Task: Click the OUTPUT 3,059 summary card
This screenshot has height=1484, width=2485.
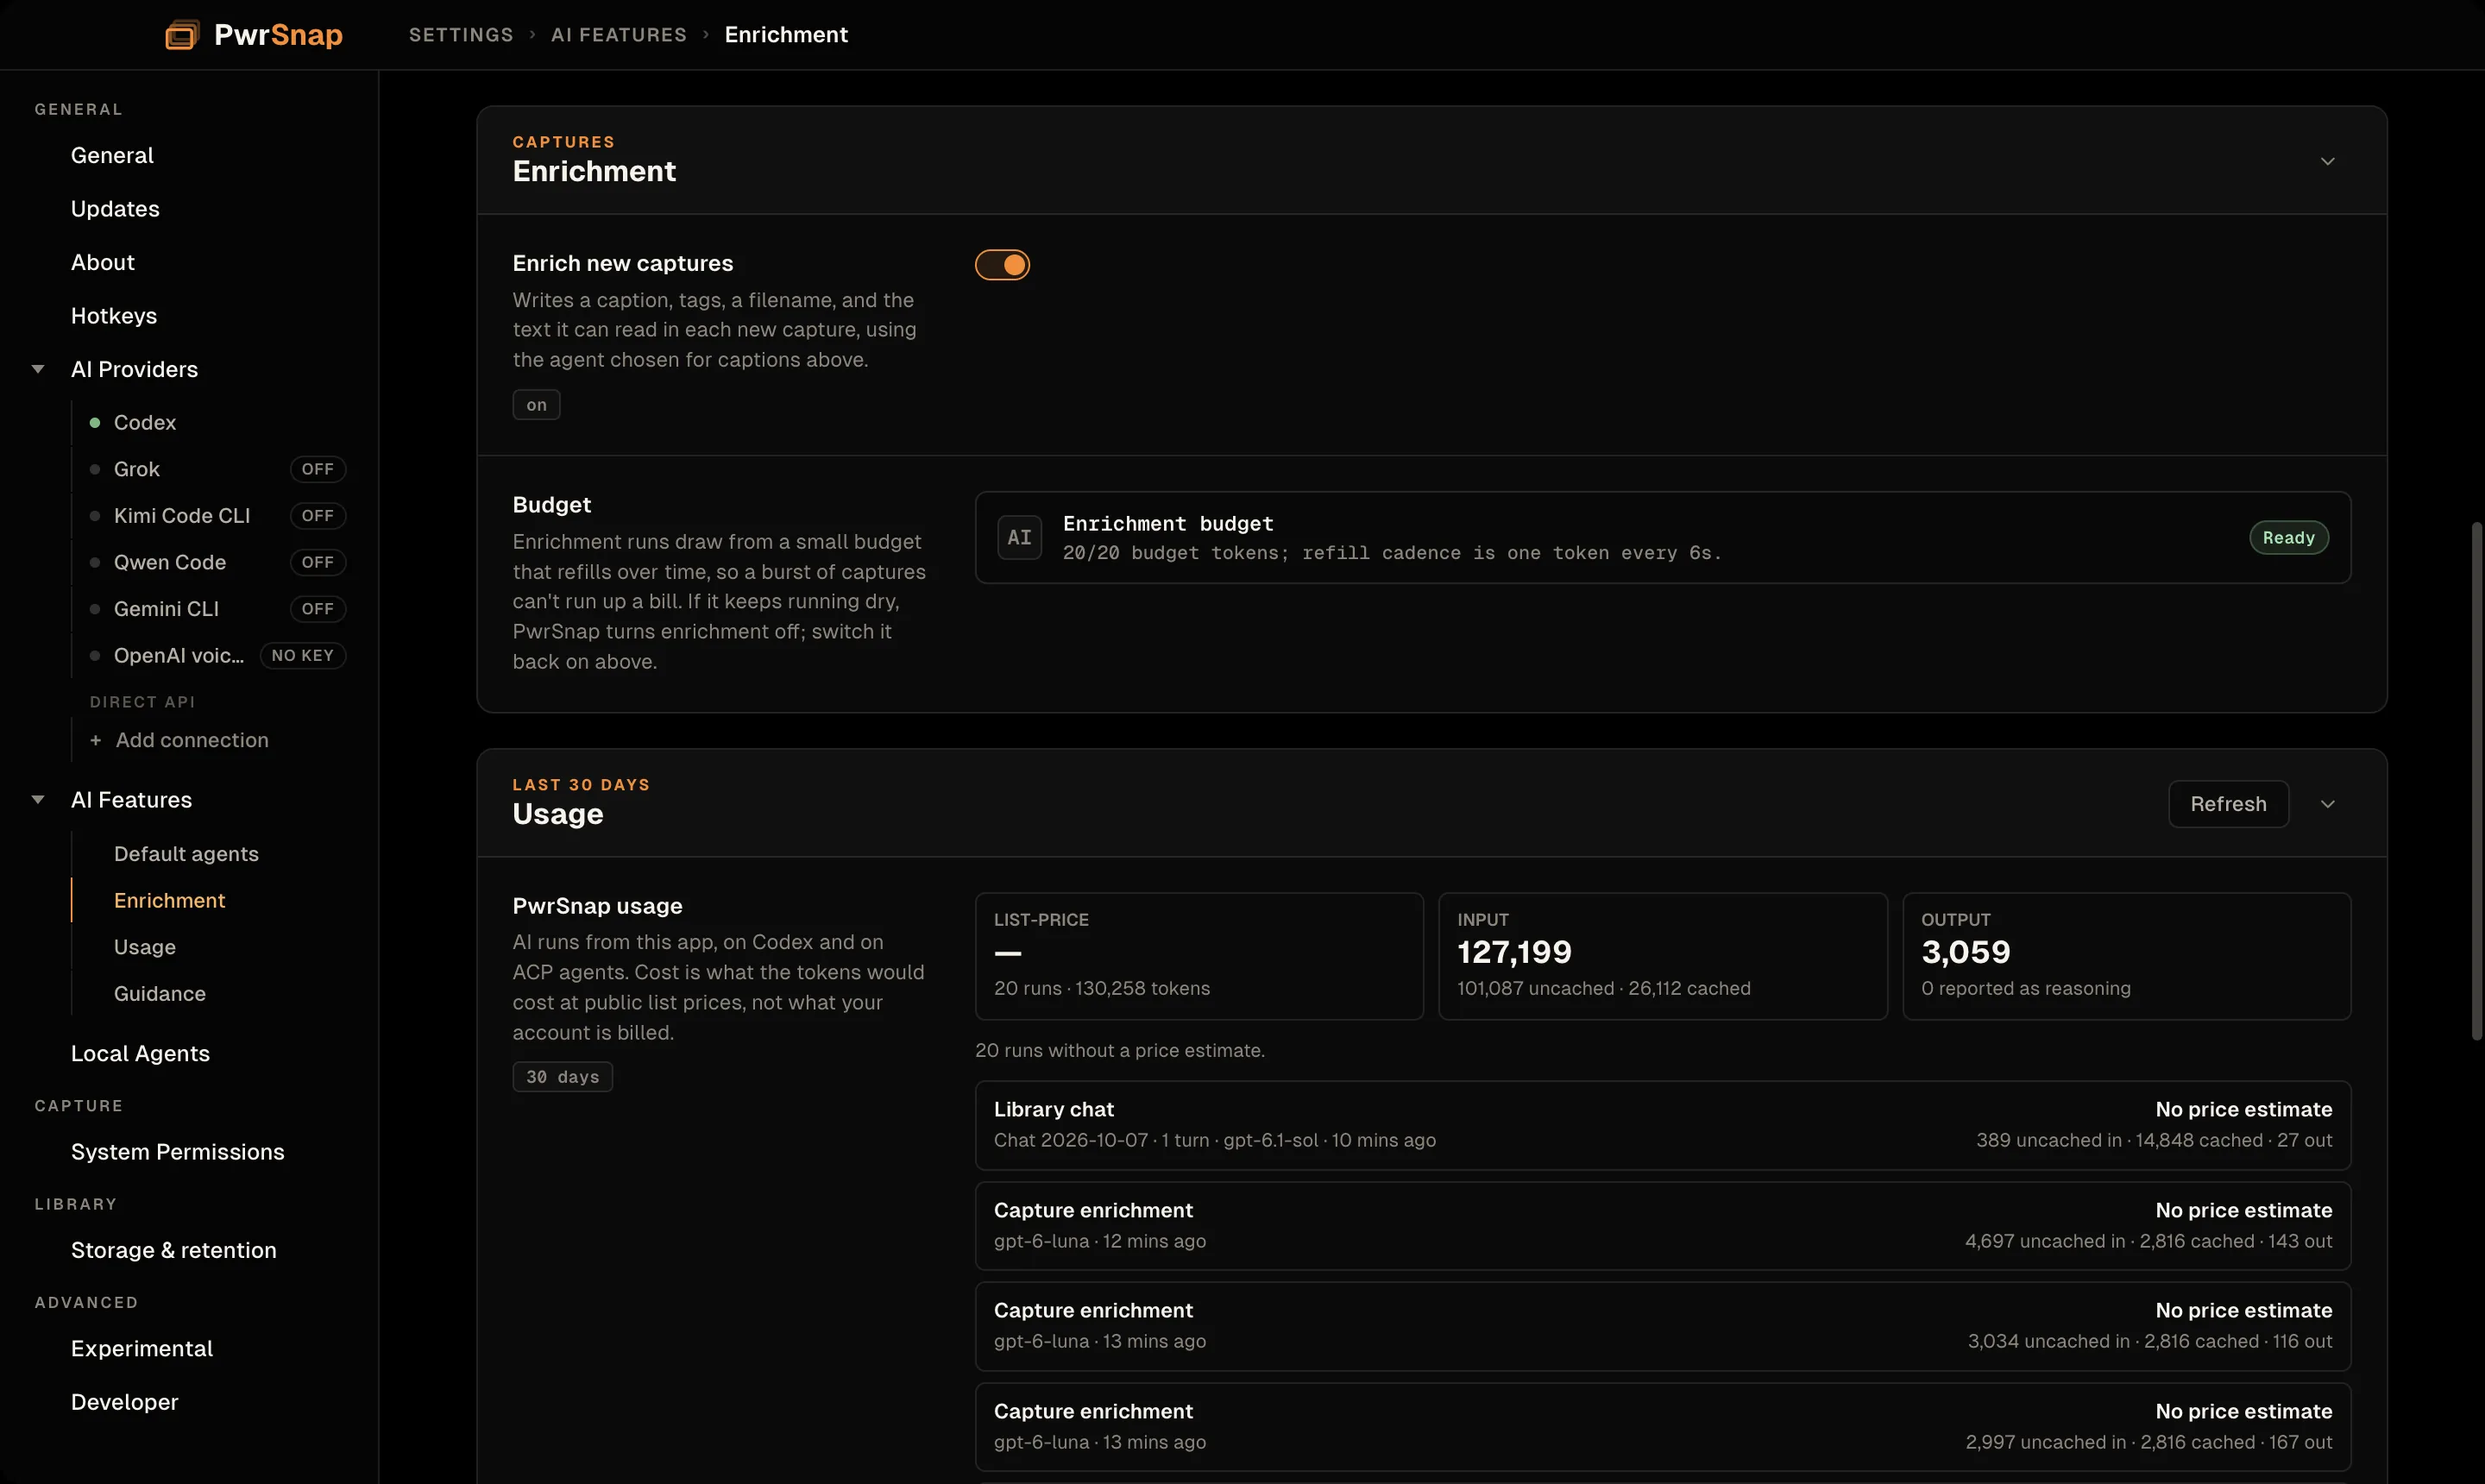Action: [x=2126, y=956]
